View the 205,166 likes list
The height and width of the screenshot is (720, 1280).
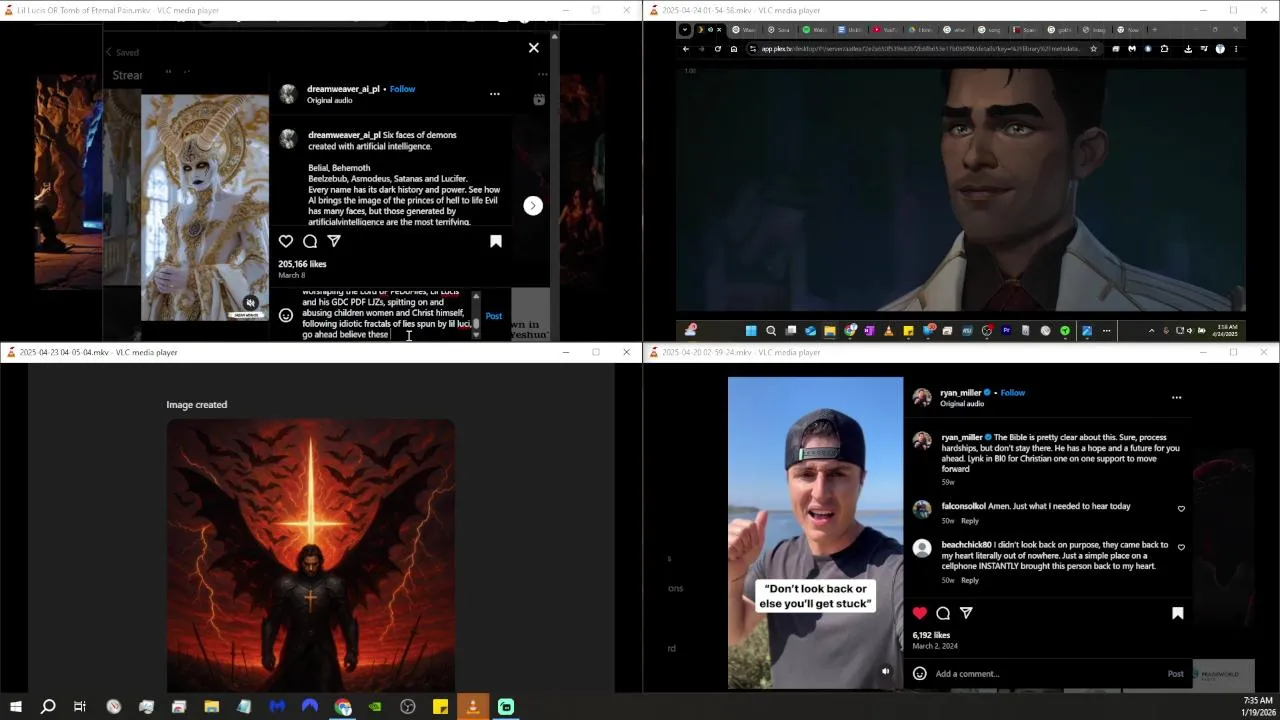click(x=302, y=264)
